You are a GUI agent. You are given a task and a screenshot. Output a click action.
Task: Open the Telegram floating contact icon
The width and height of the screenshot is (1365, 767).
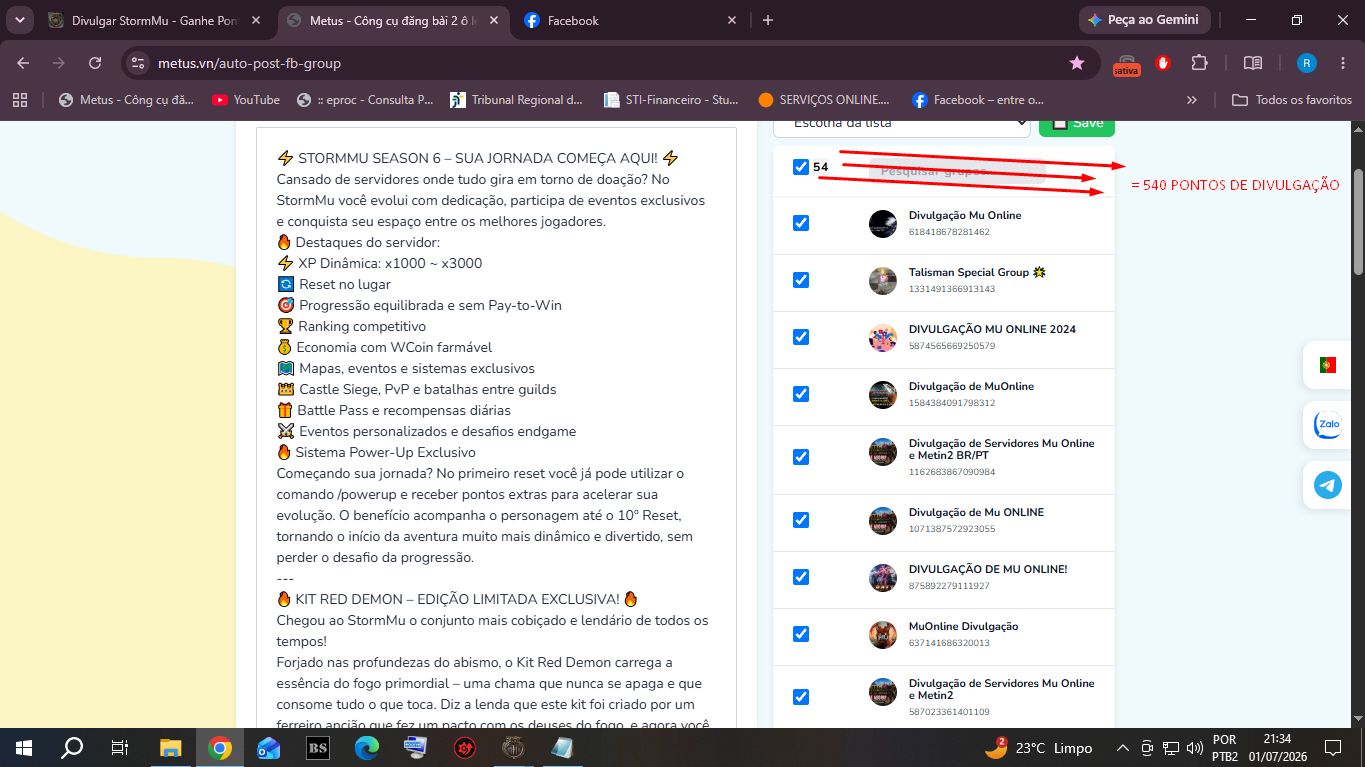point(1328,486)
